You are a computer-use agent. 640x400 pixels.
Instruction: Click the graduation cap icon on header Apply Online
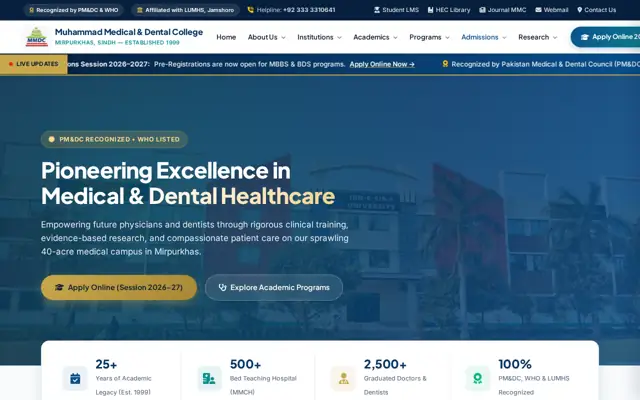584,37
